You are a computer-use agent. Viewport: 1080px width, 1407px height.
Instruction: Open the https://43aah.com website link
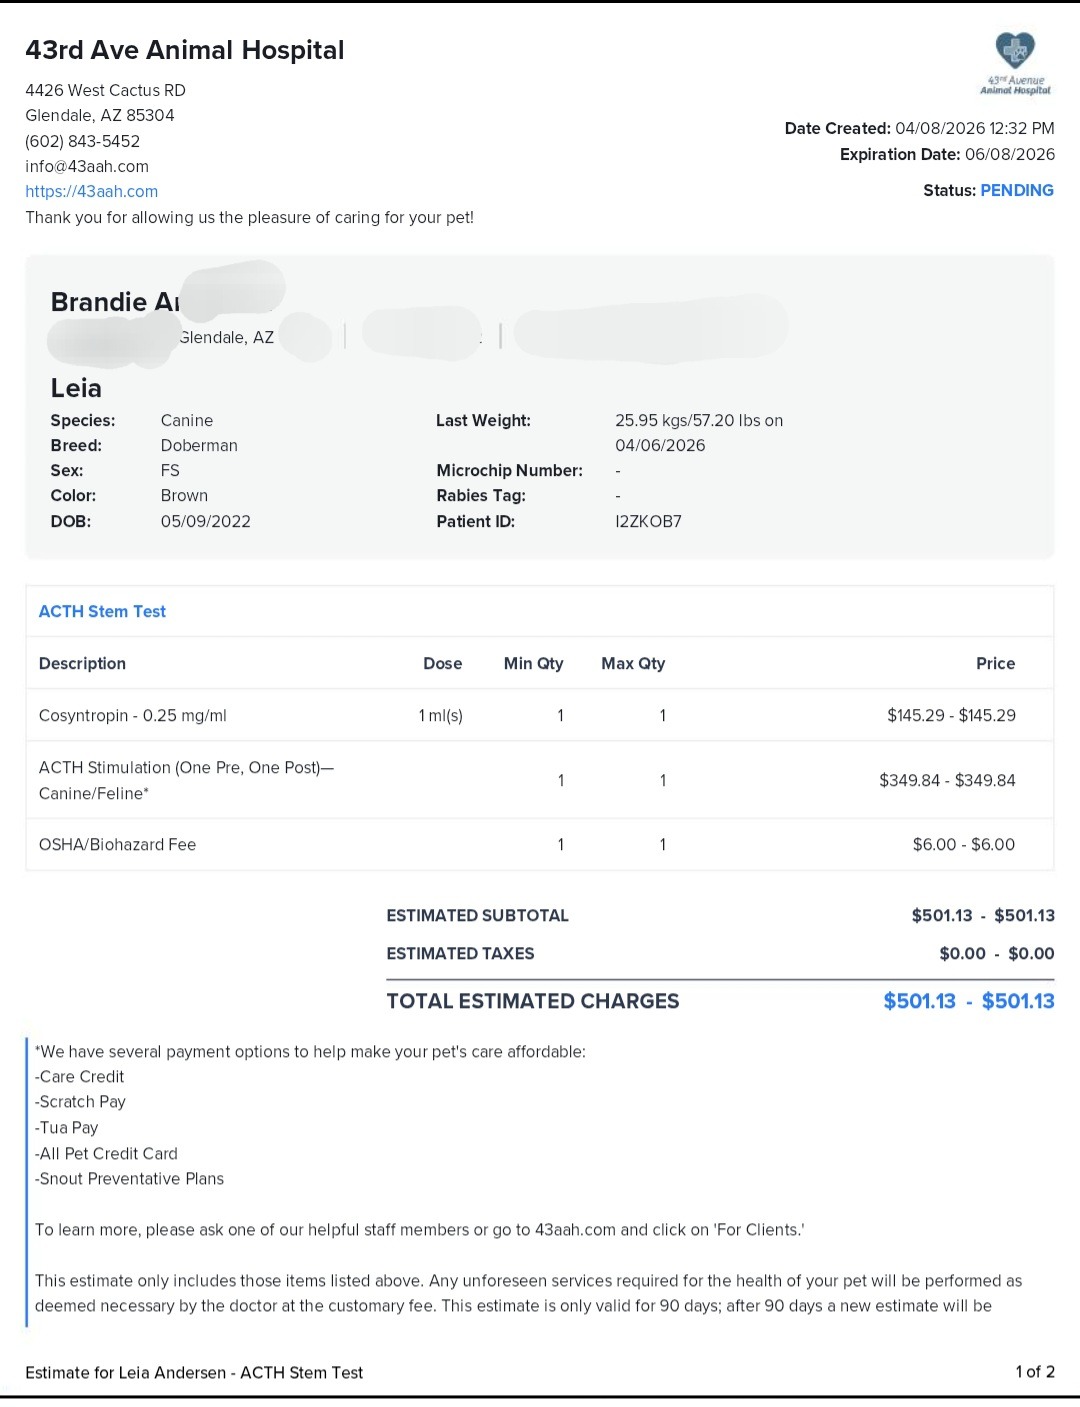point(92,191)
